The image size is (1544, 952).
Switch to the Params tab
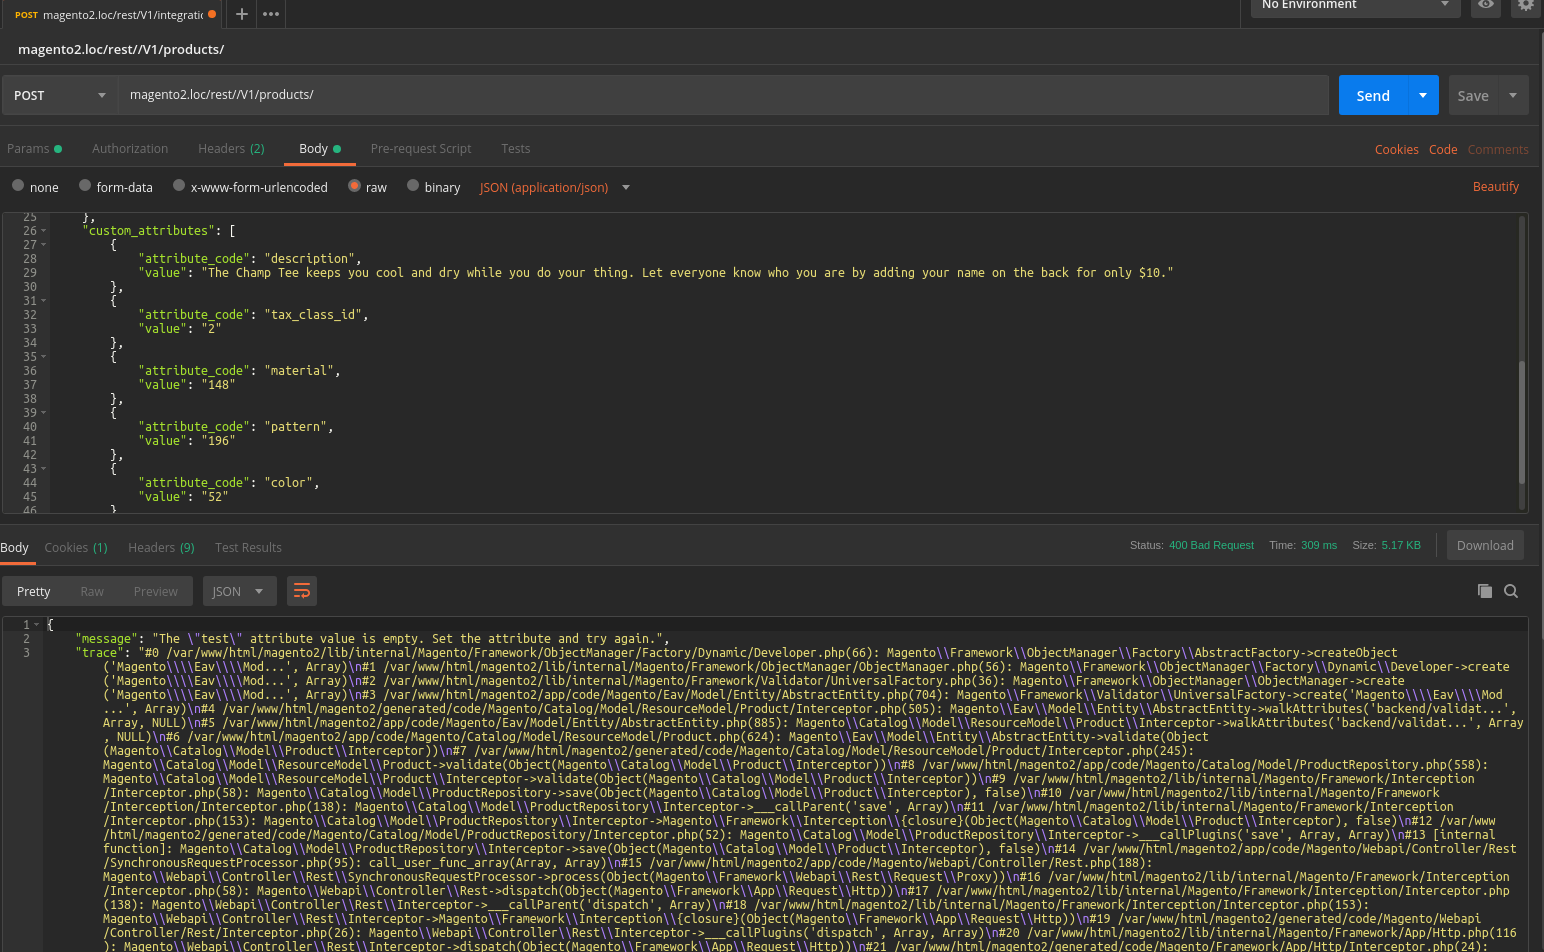(34, 148)
